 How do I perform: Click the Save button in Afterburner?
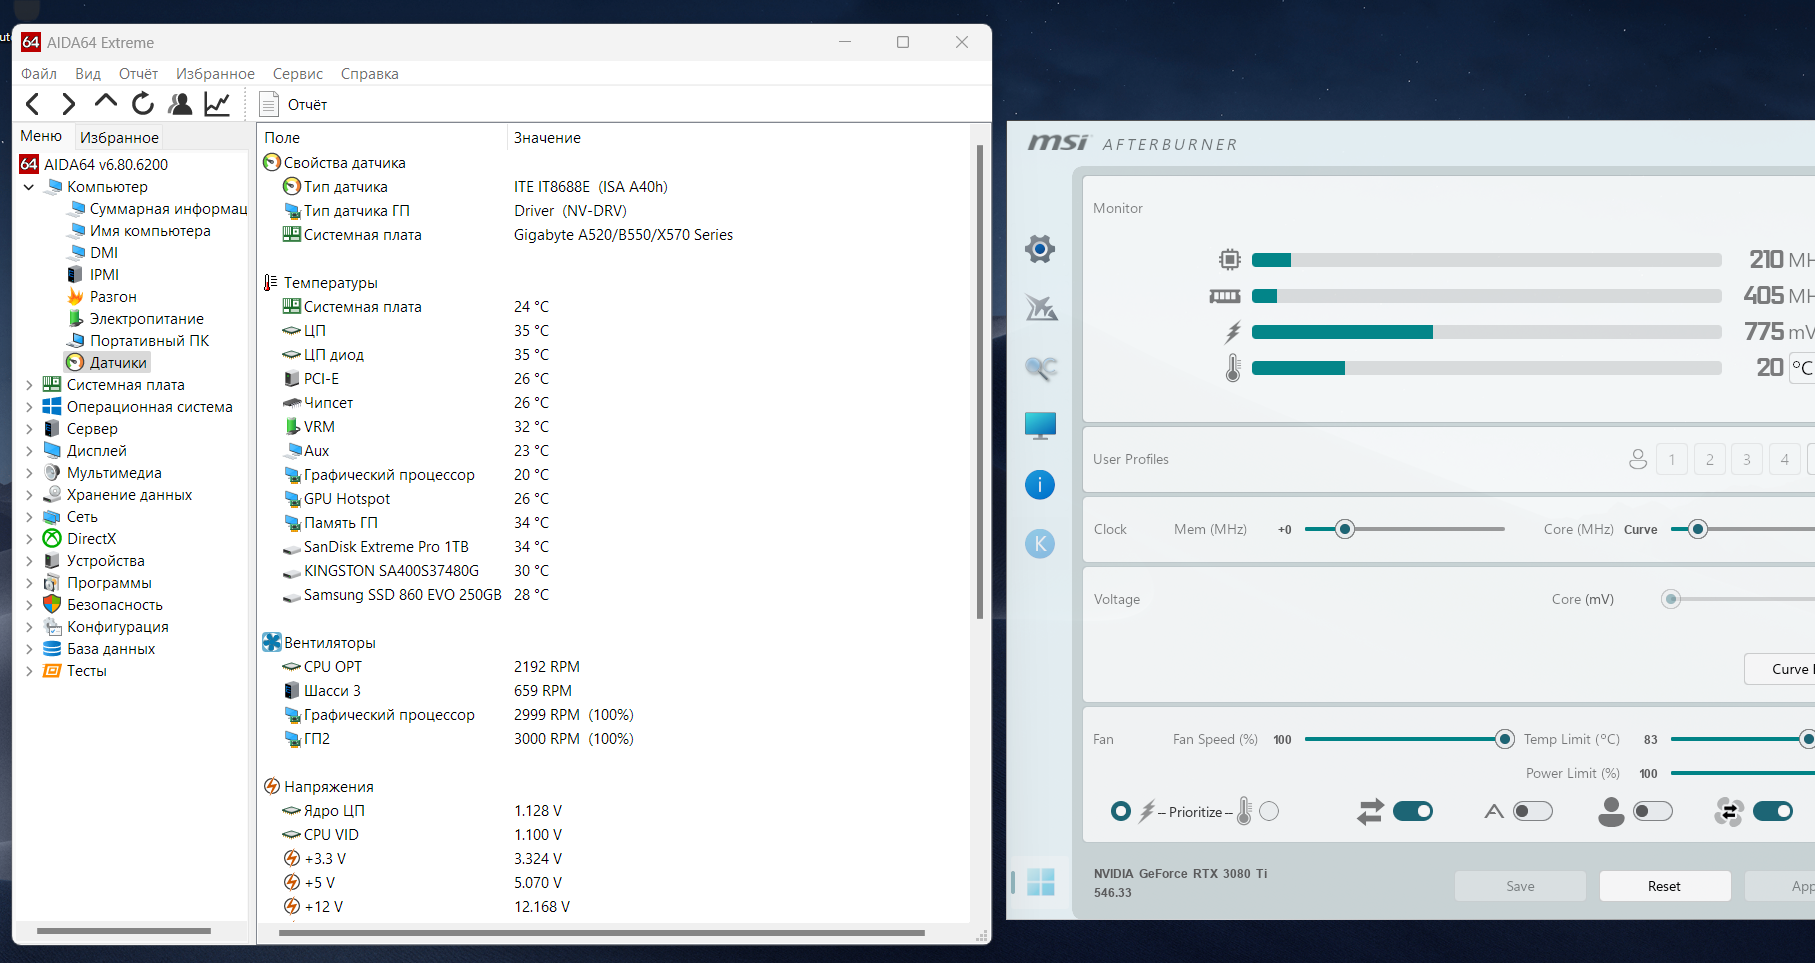[1520, 886]
